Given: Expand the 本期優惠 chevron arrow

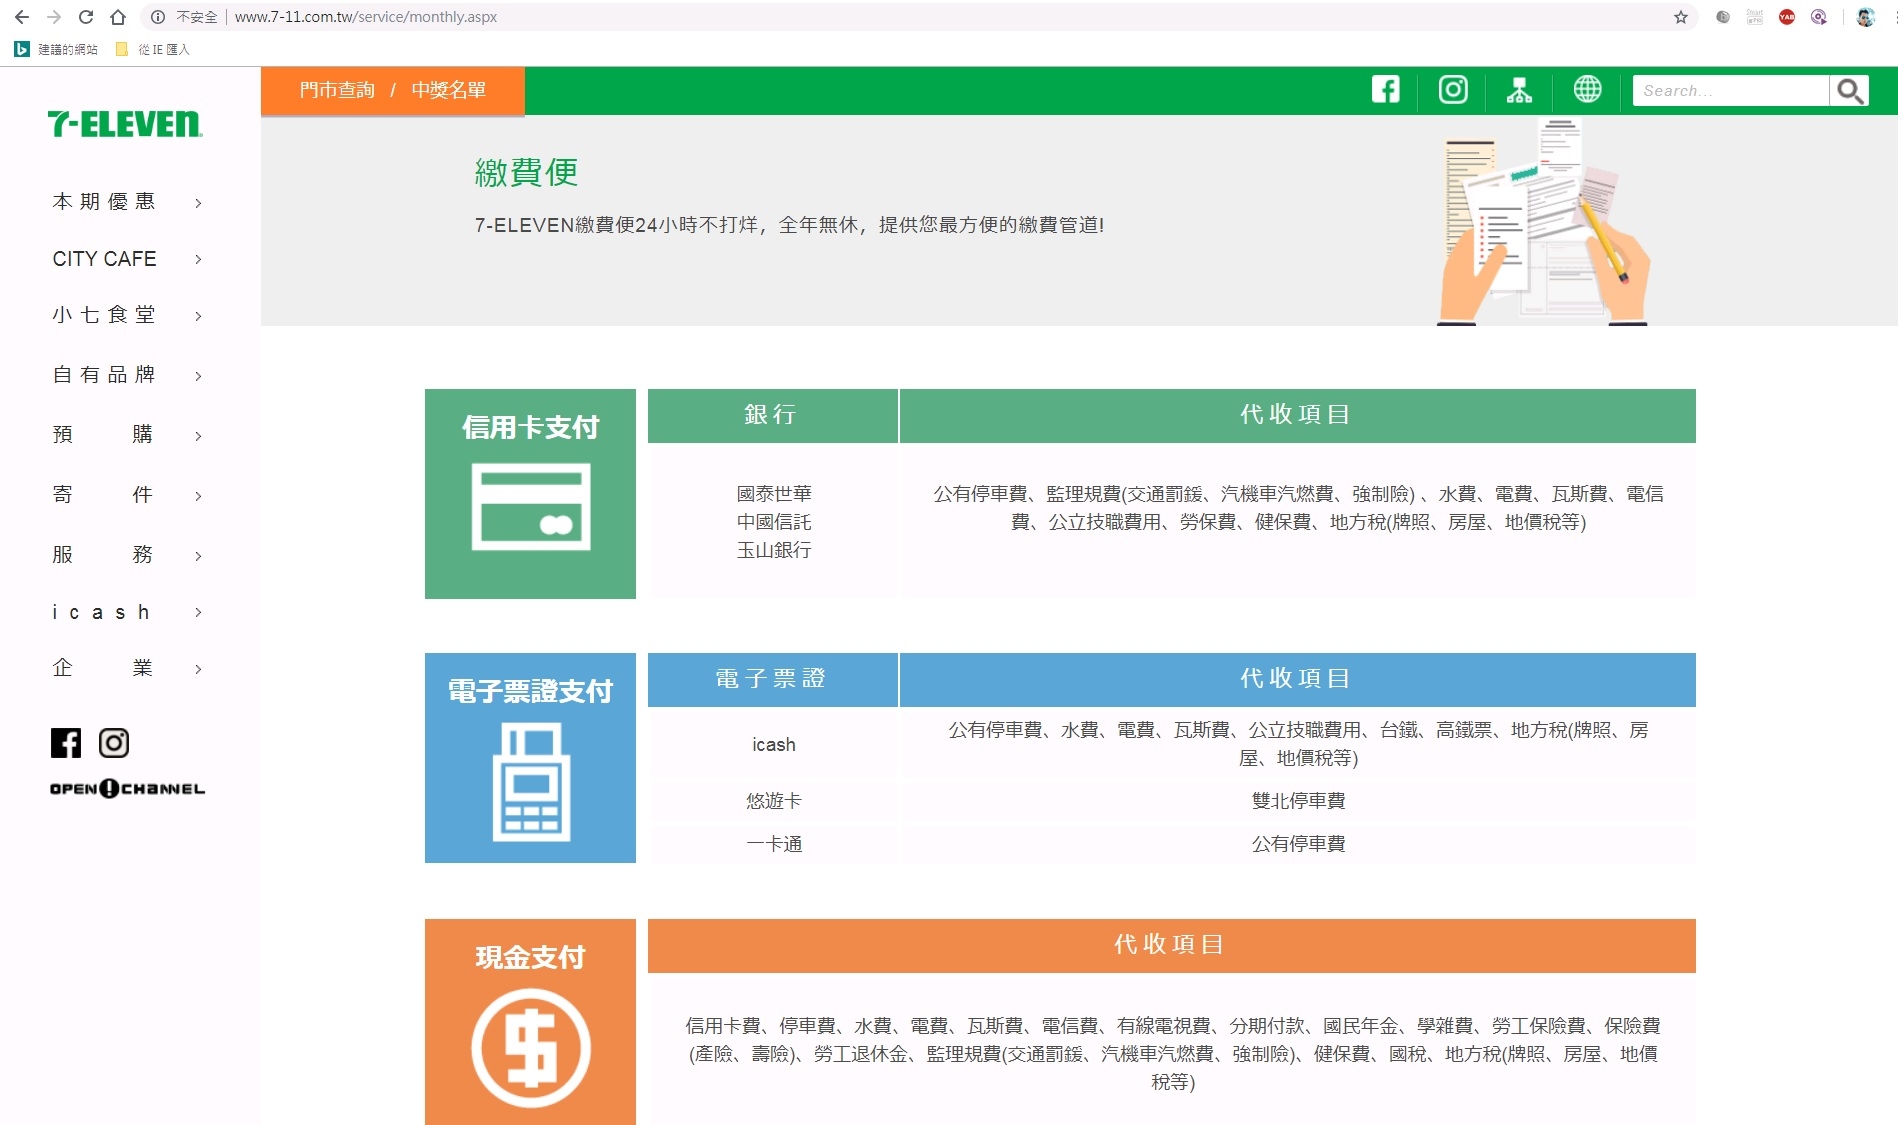Looking at the screenshot, I should (198, 203).
